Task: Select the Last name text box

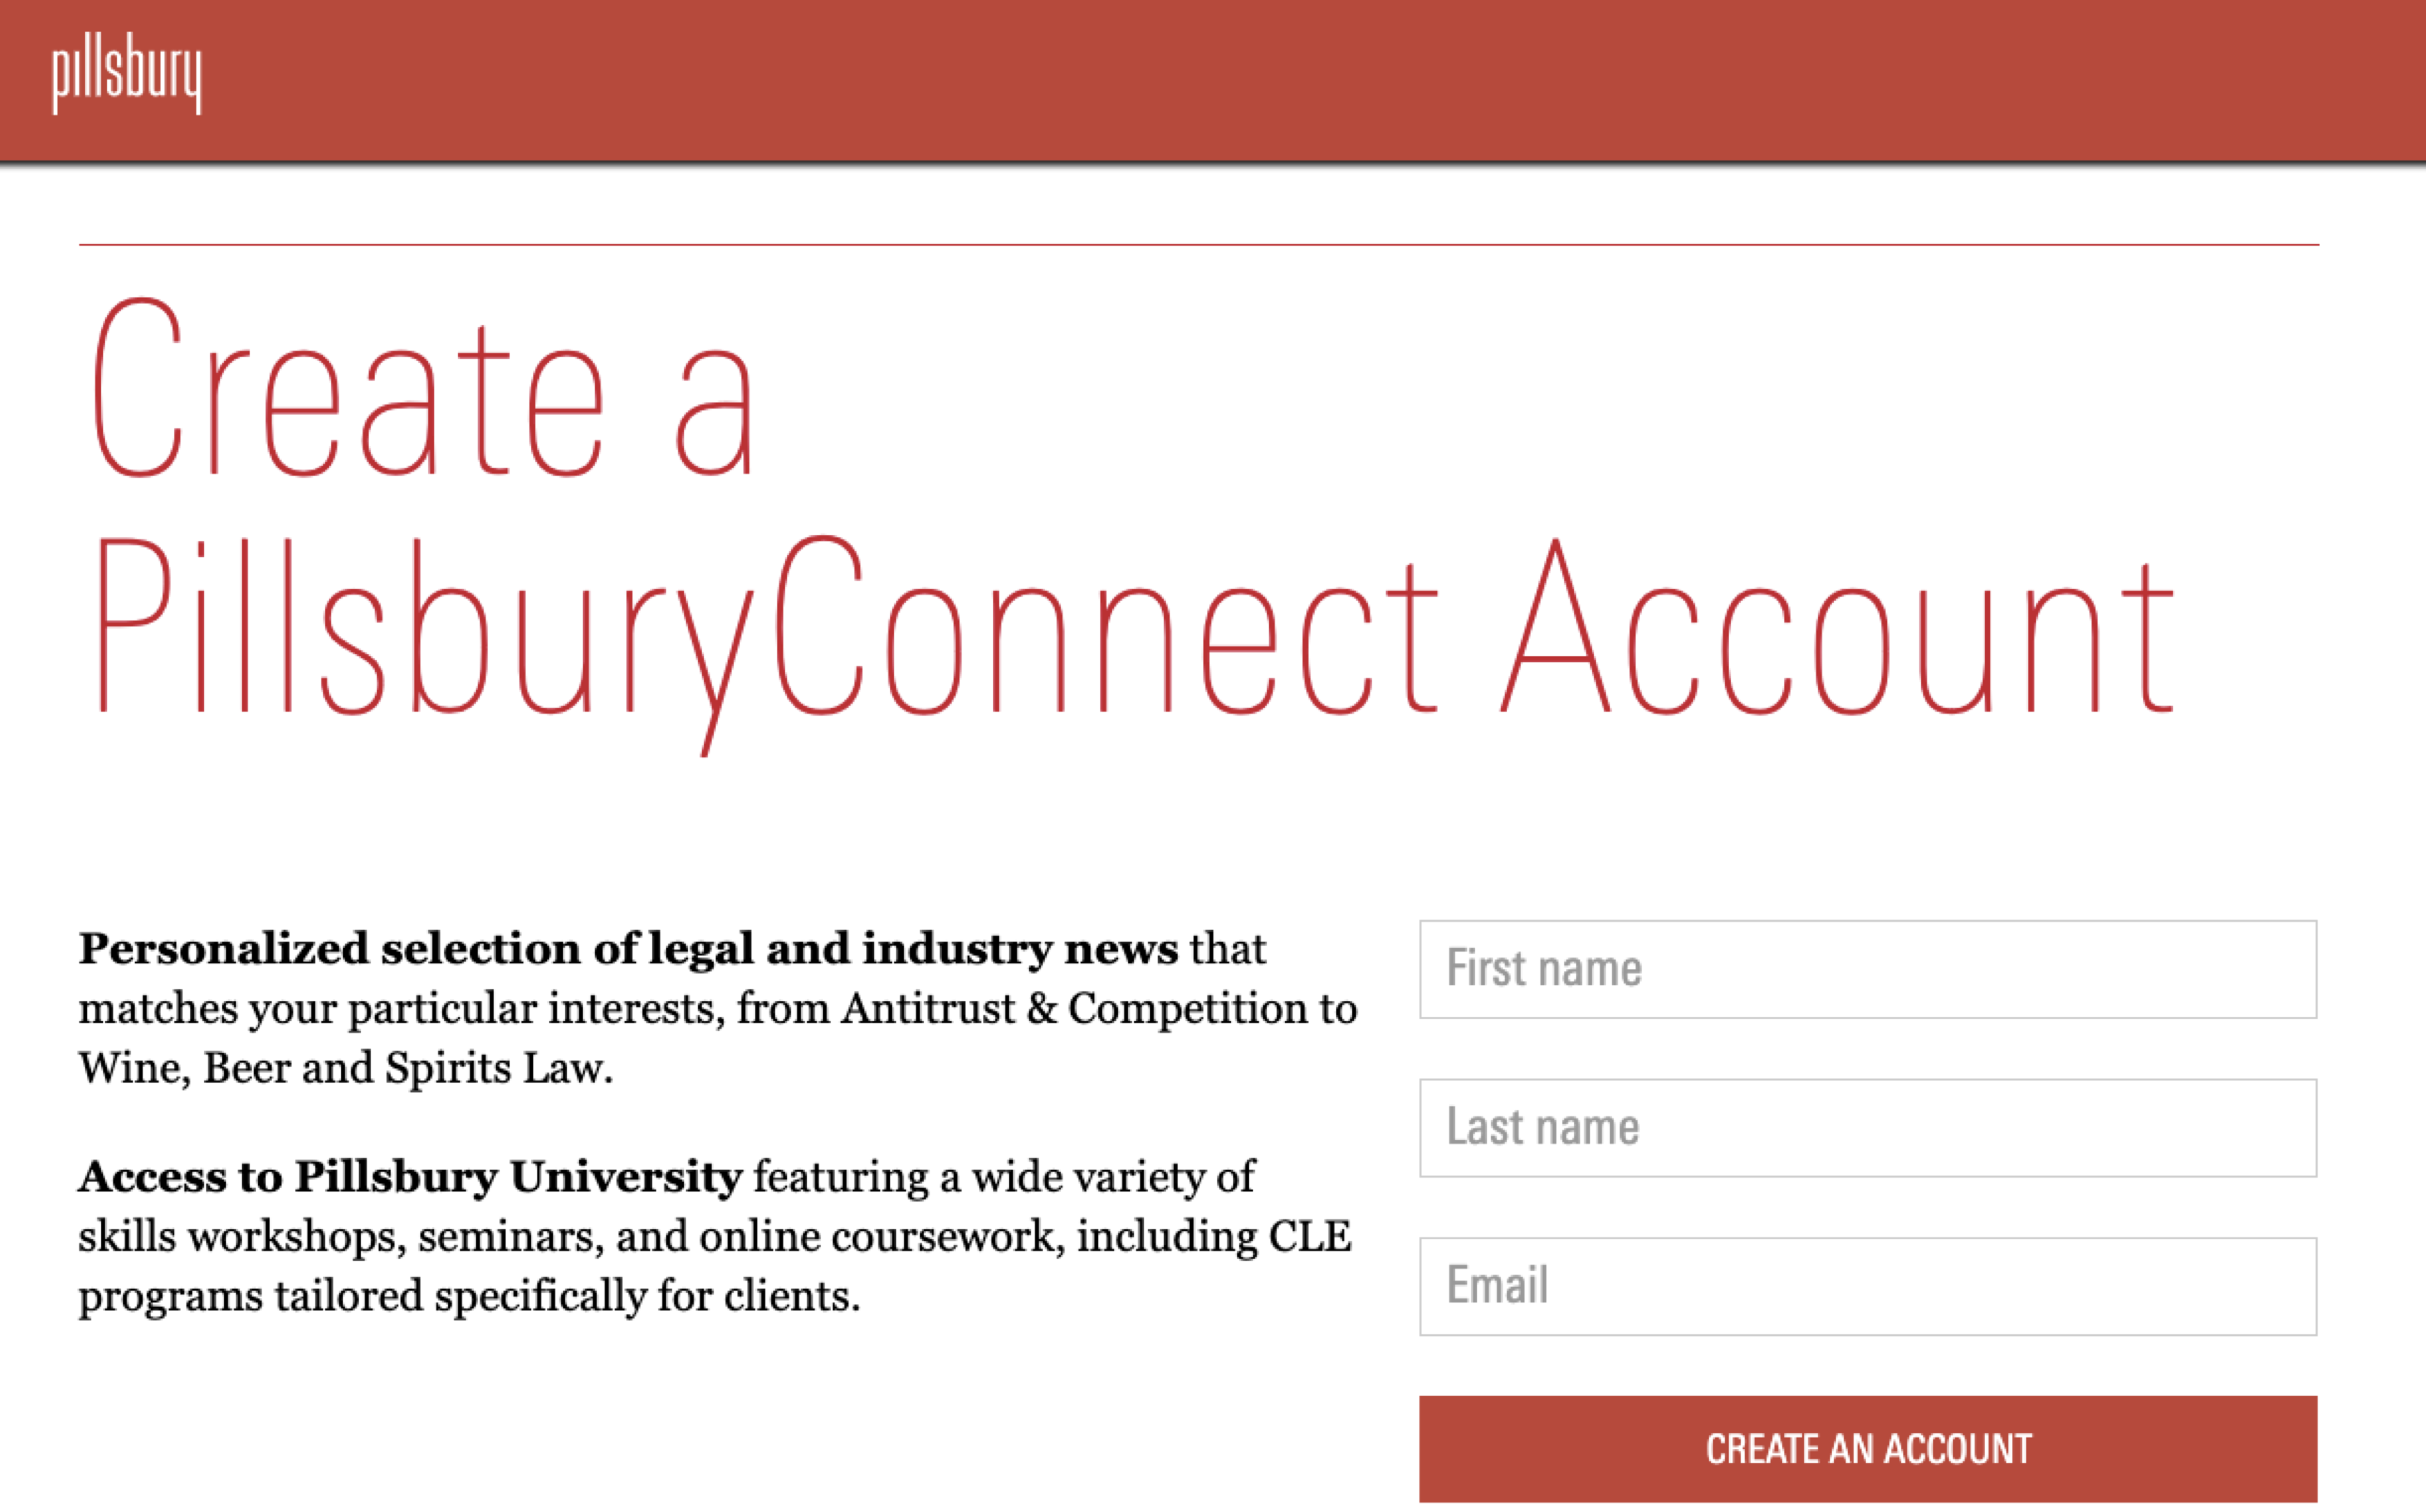Action: click(1867, 1127)
